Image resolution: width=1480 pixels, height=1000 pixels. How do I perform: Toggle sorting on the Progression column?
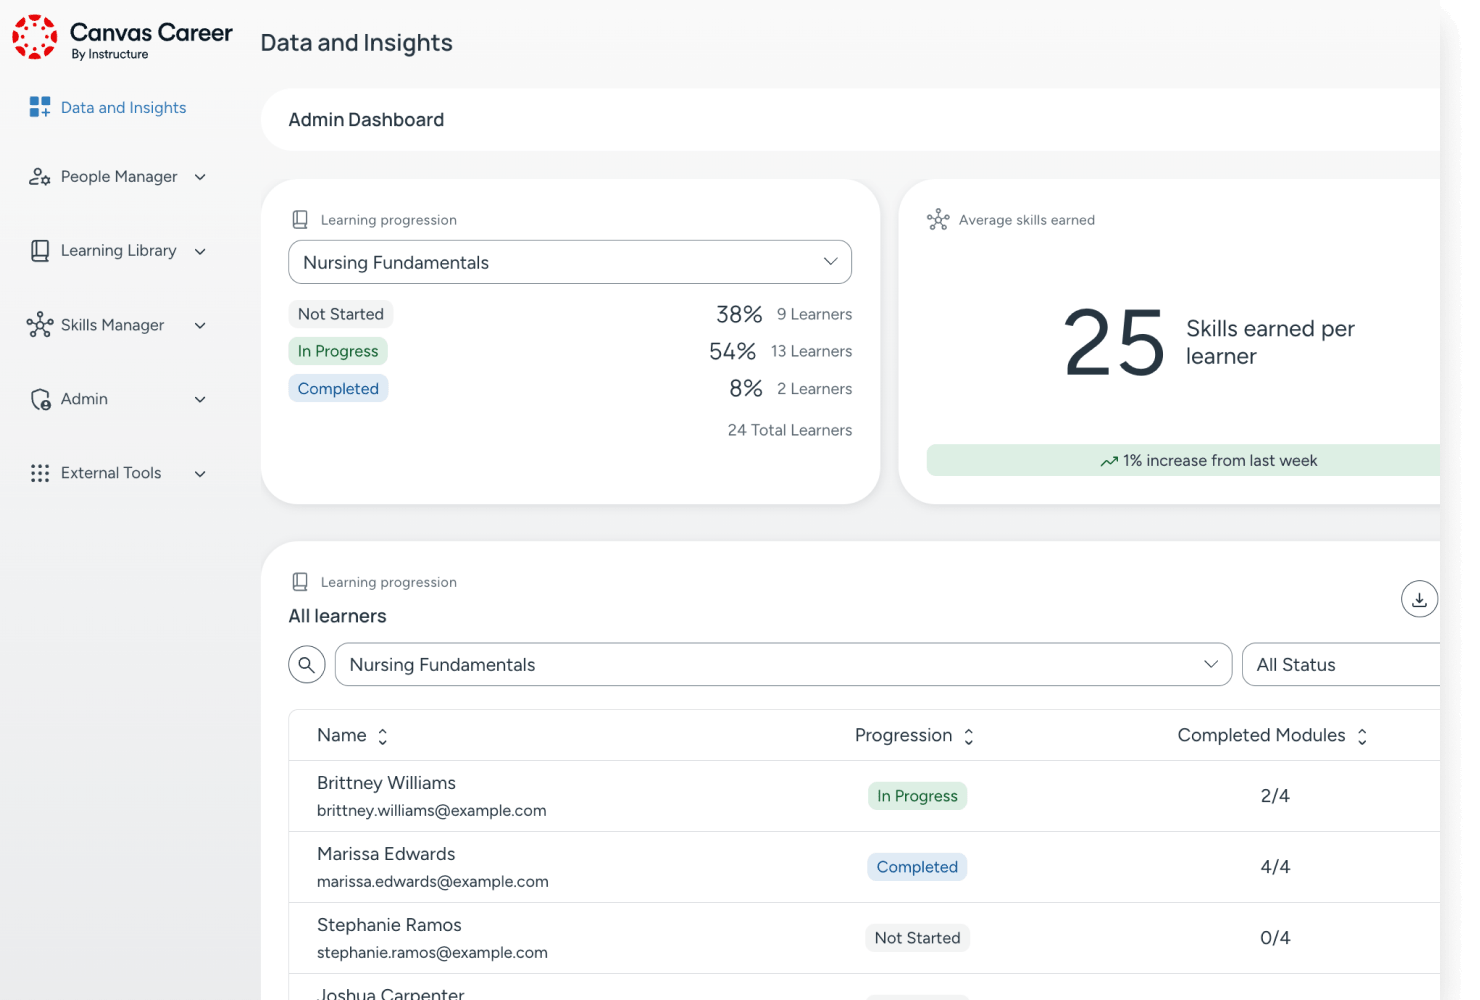pyautogui.click(x=968, y=735)
